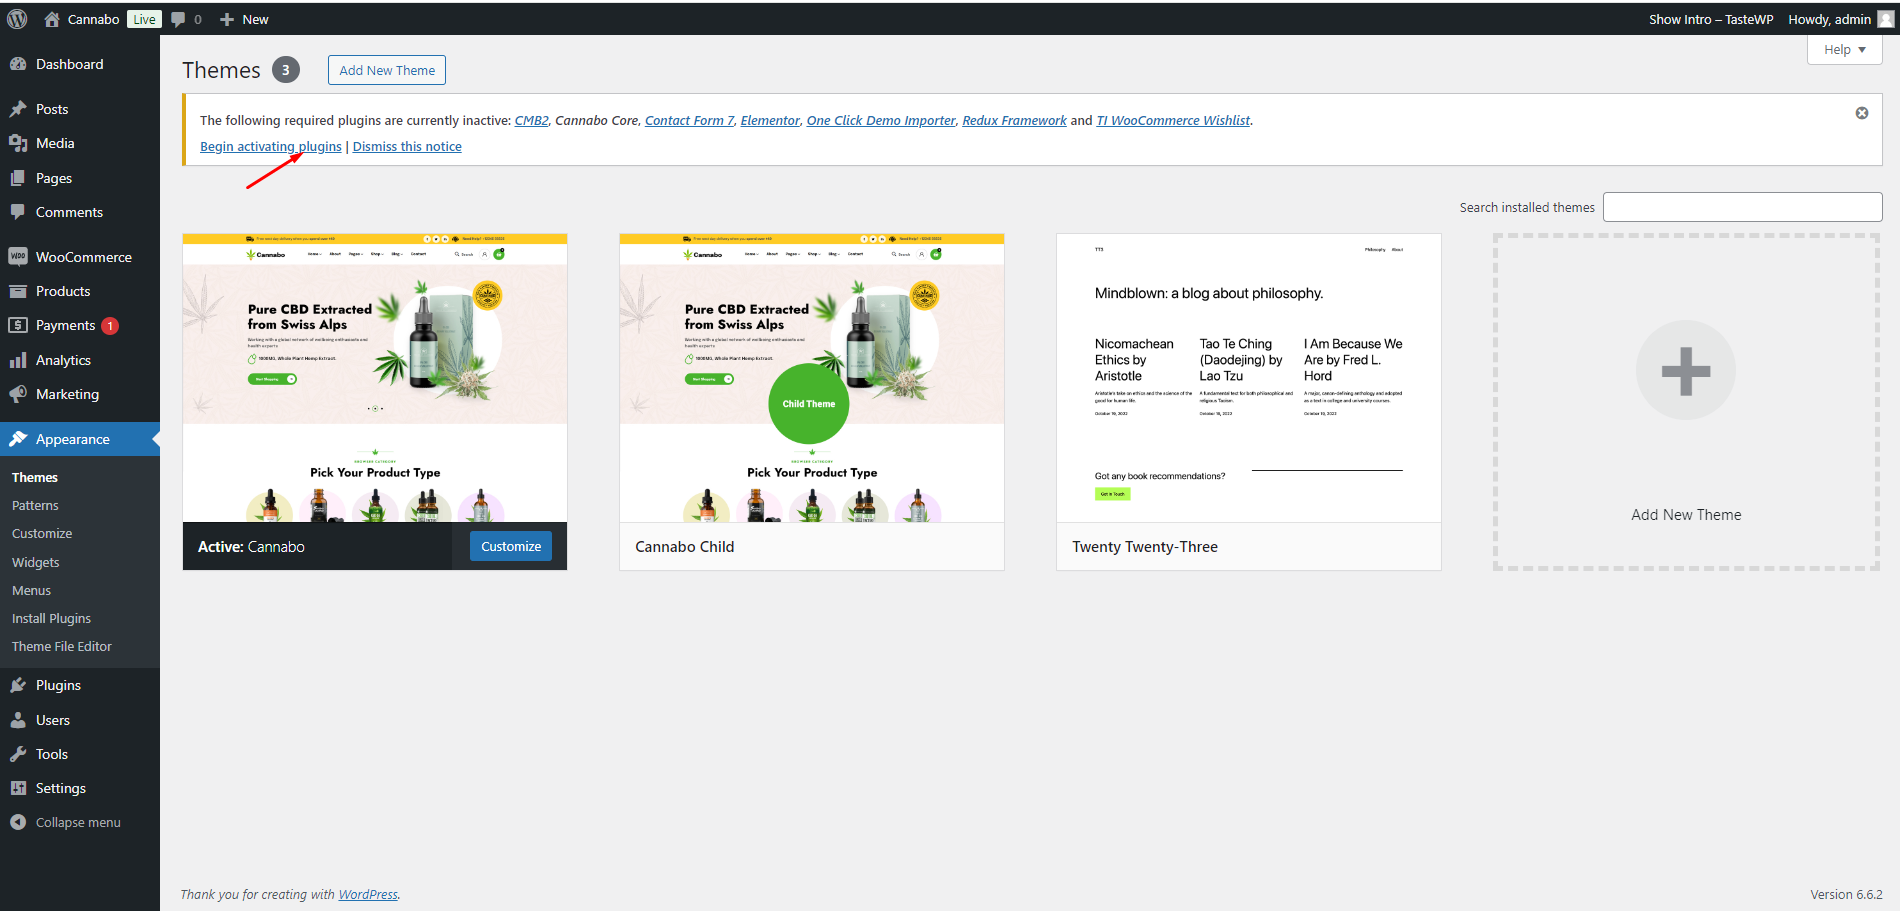Click the Appearance paintbrush icon
Viewport: 1900px width, 911px height.
click(18, 439)
